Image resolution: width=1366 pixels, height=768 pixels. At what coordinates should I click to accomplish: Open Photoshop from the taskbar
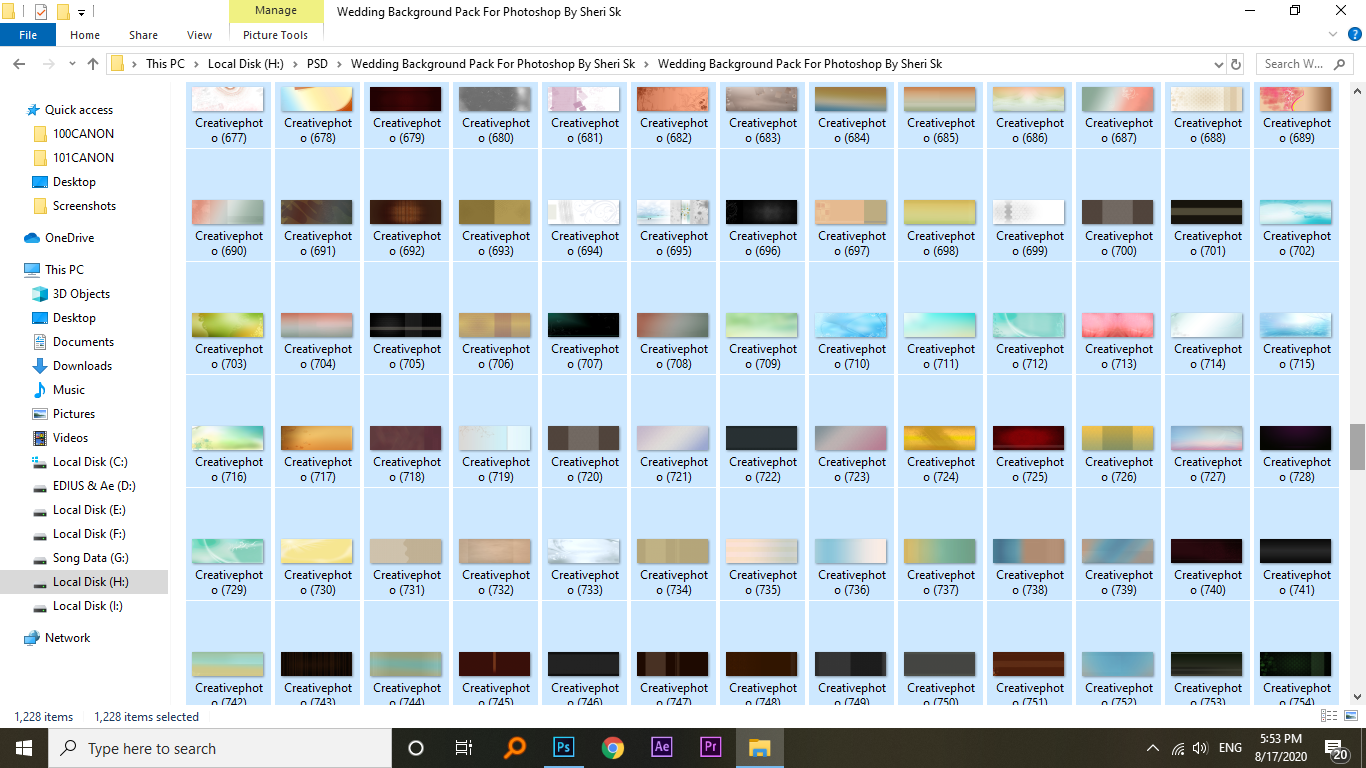click(x=564, y=748)
